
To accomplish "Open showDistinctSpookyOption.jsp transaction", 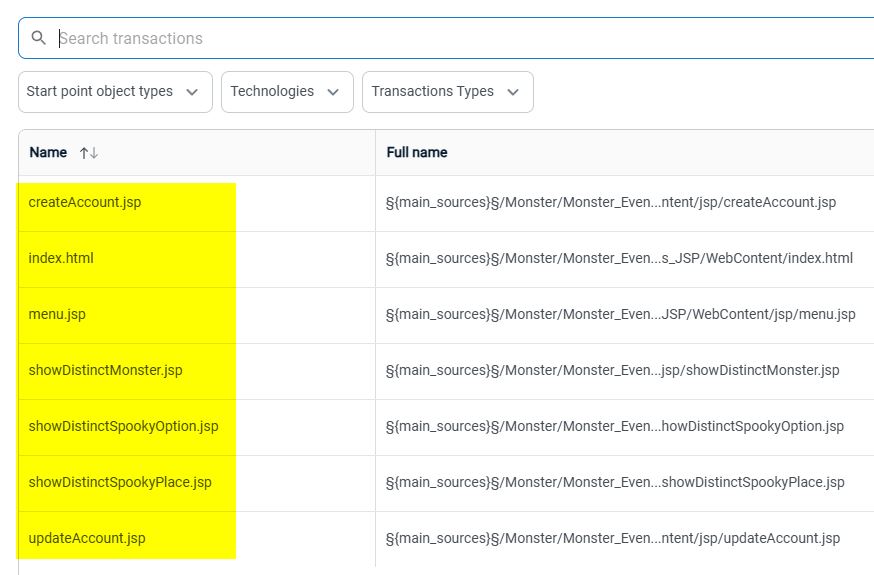I will (123, 426).
